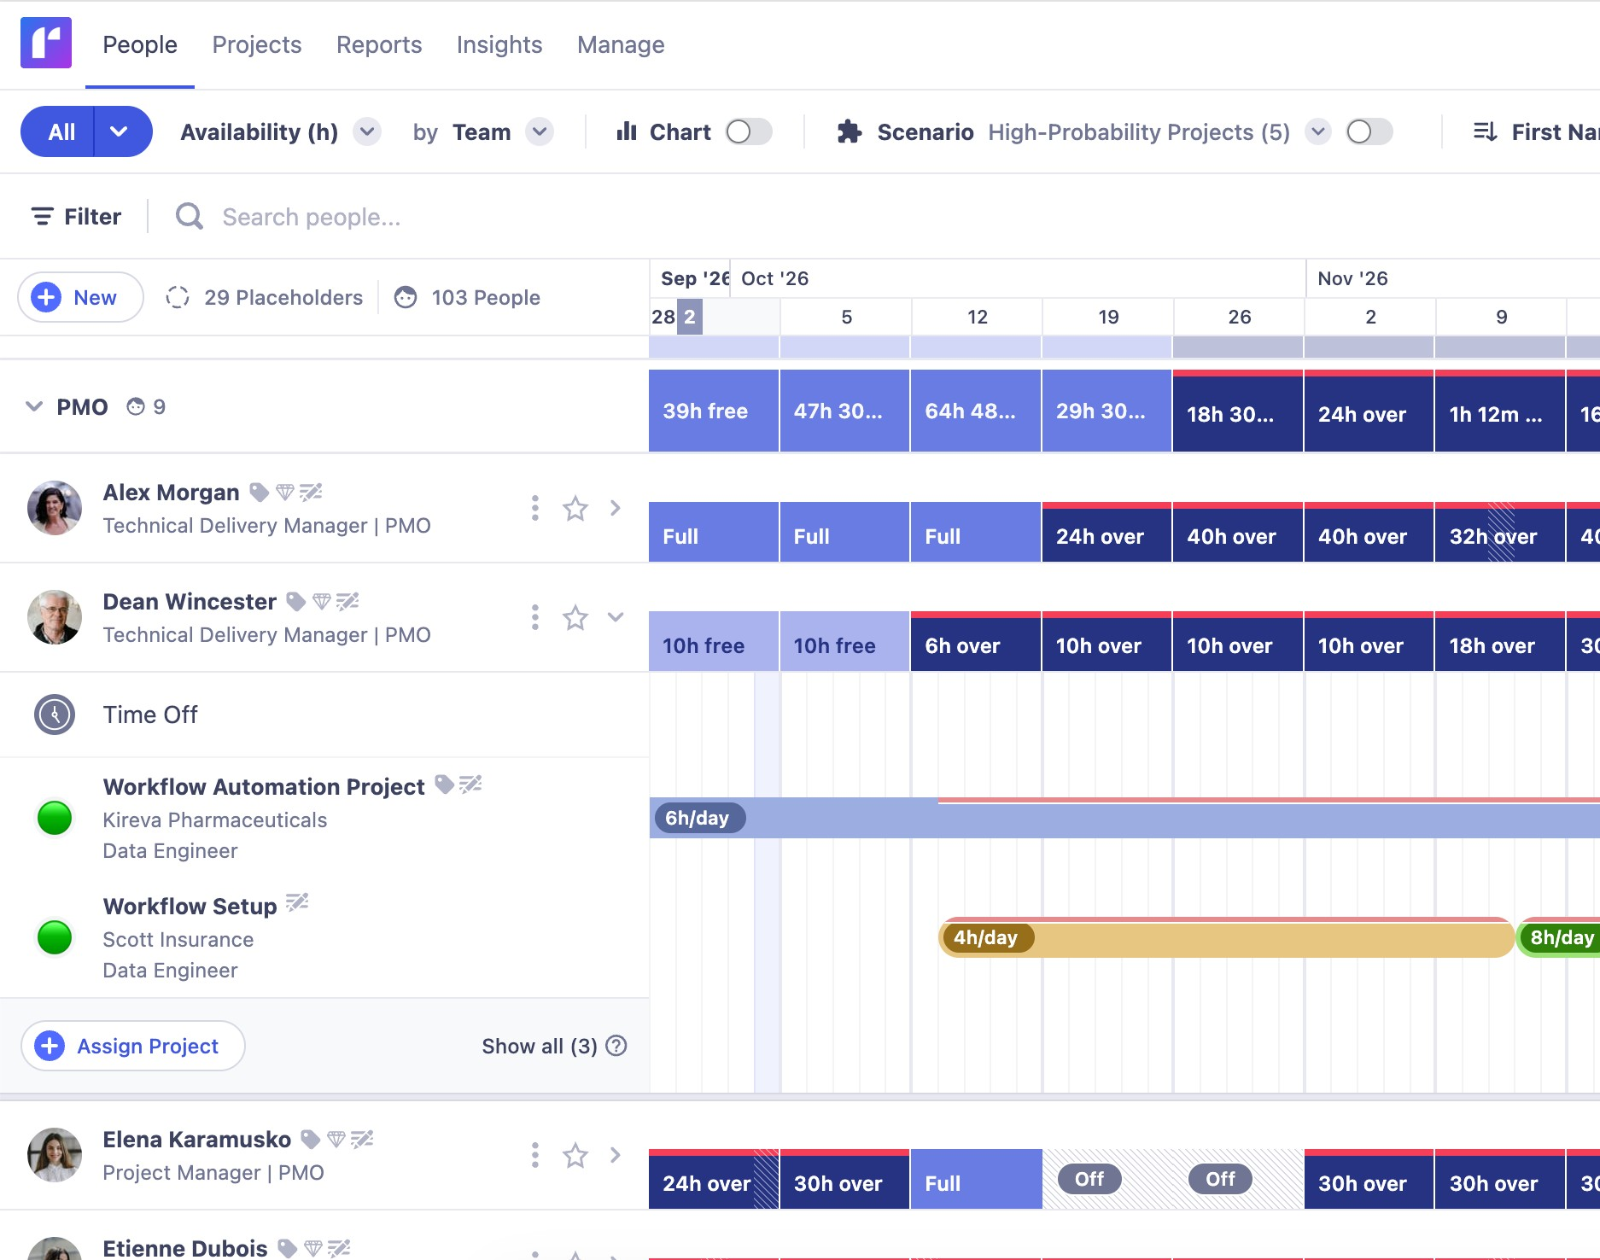Image resolution: width=1600 pixels, height=1260 pixels.
Task: Click the Search people input field
Action: [311, 217]
